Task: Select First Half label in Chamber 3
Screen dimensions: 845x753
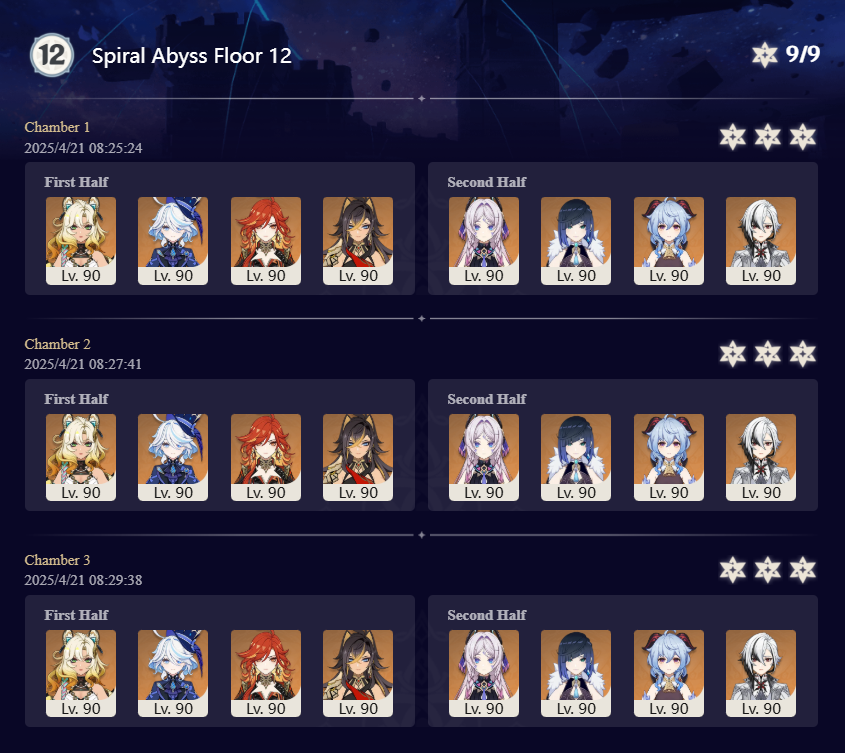Action: coord(76,615)
